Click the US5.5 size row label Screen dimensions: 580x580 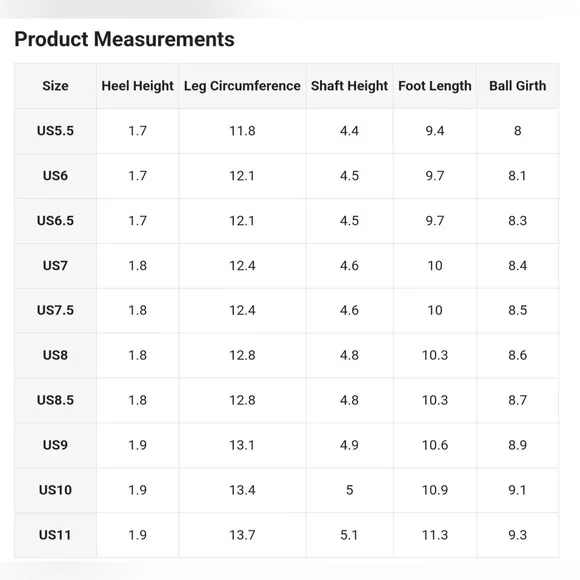point(55,131)
